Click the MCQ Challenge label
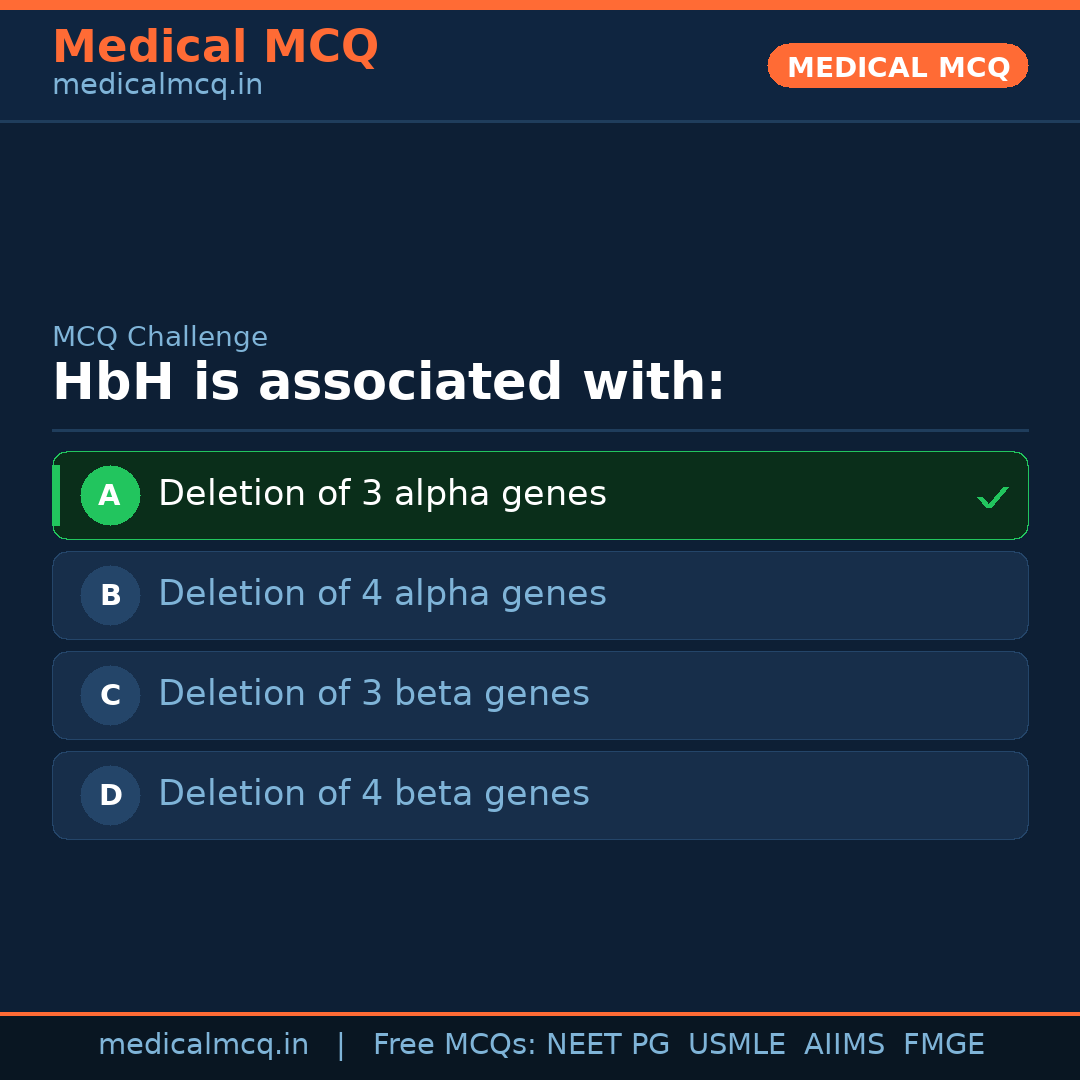 (x=160, y=337)
